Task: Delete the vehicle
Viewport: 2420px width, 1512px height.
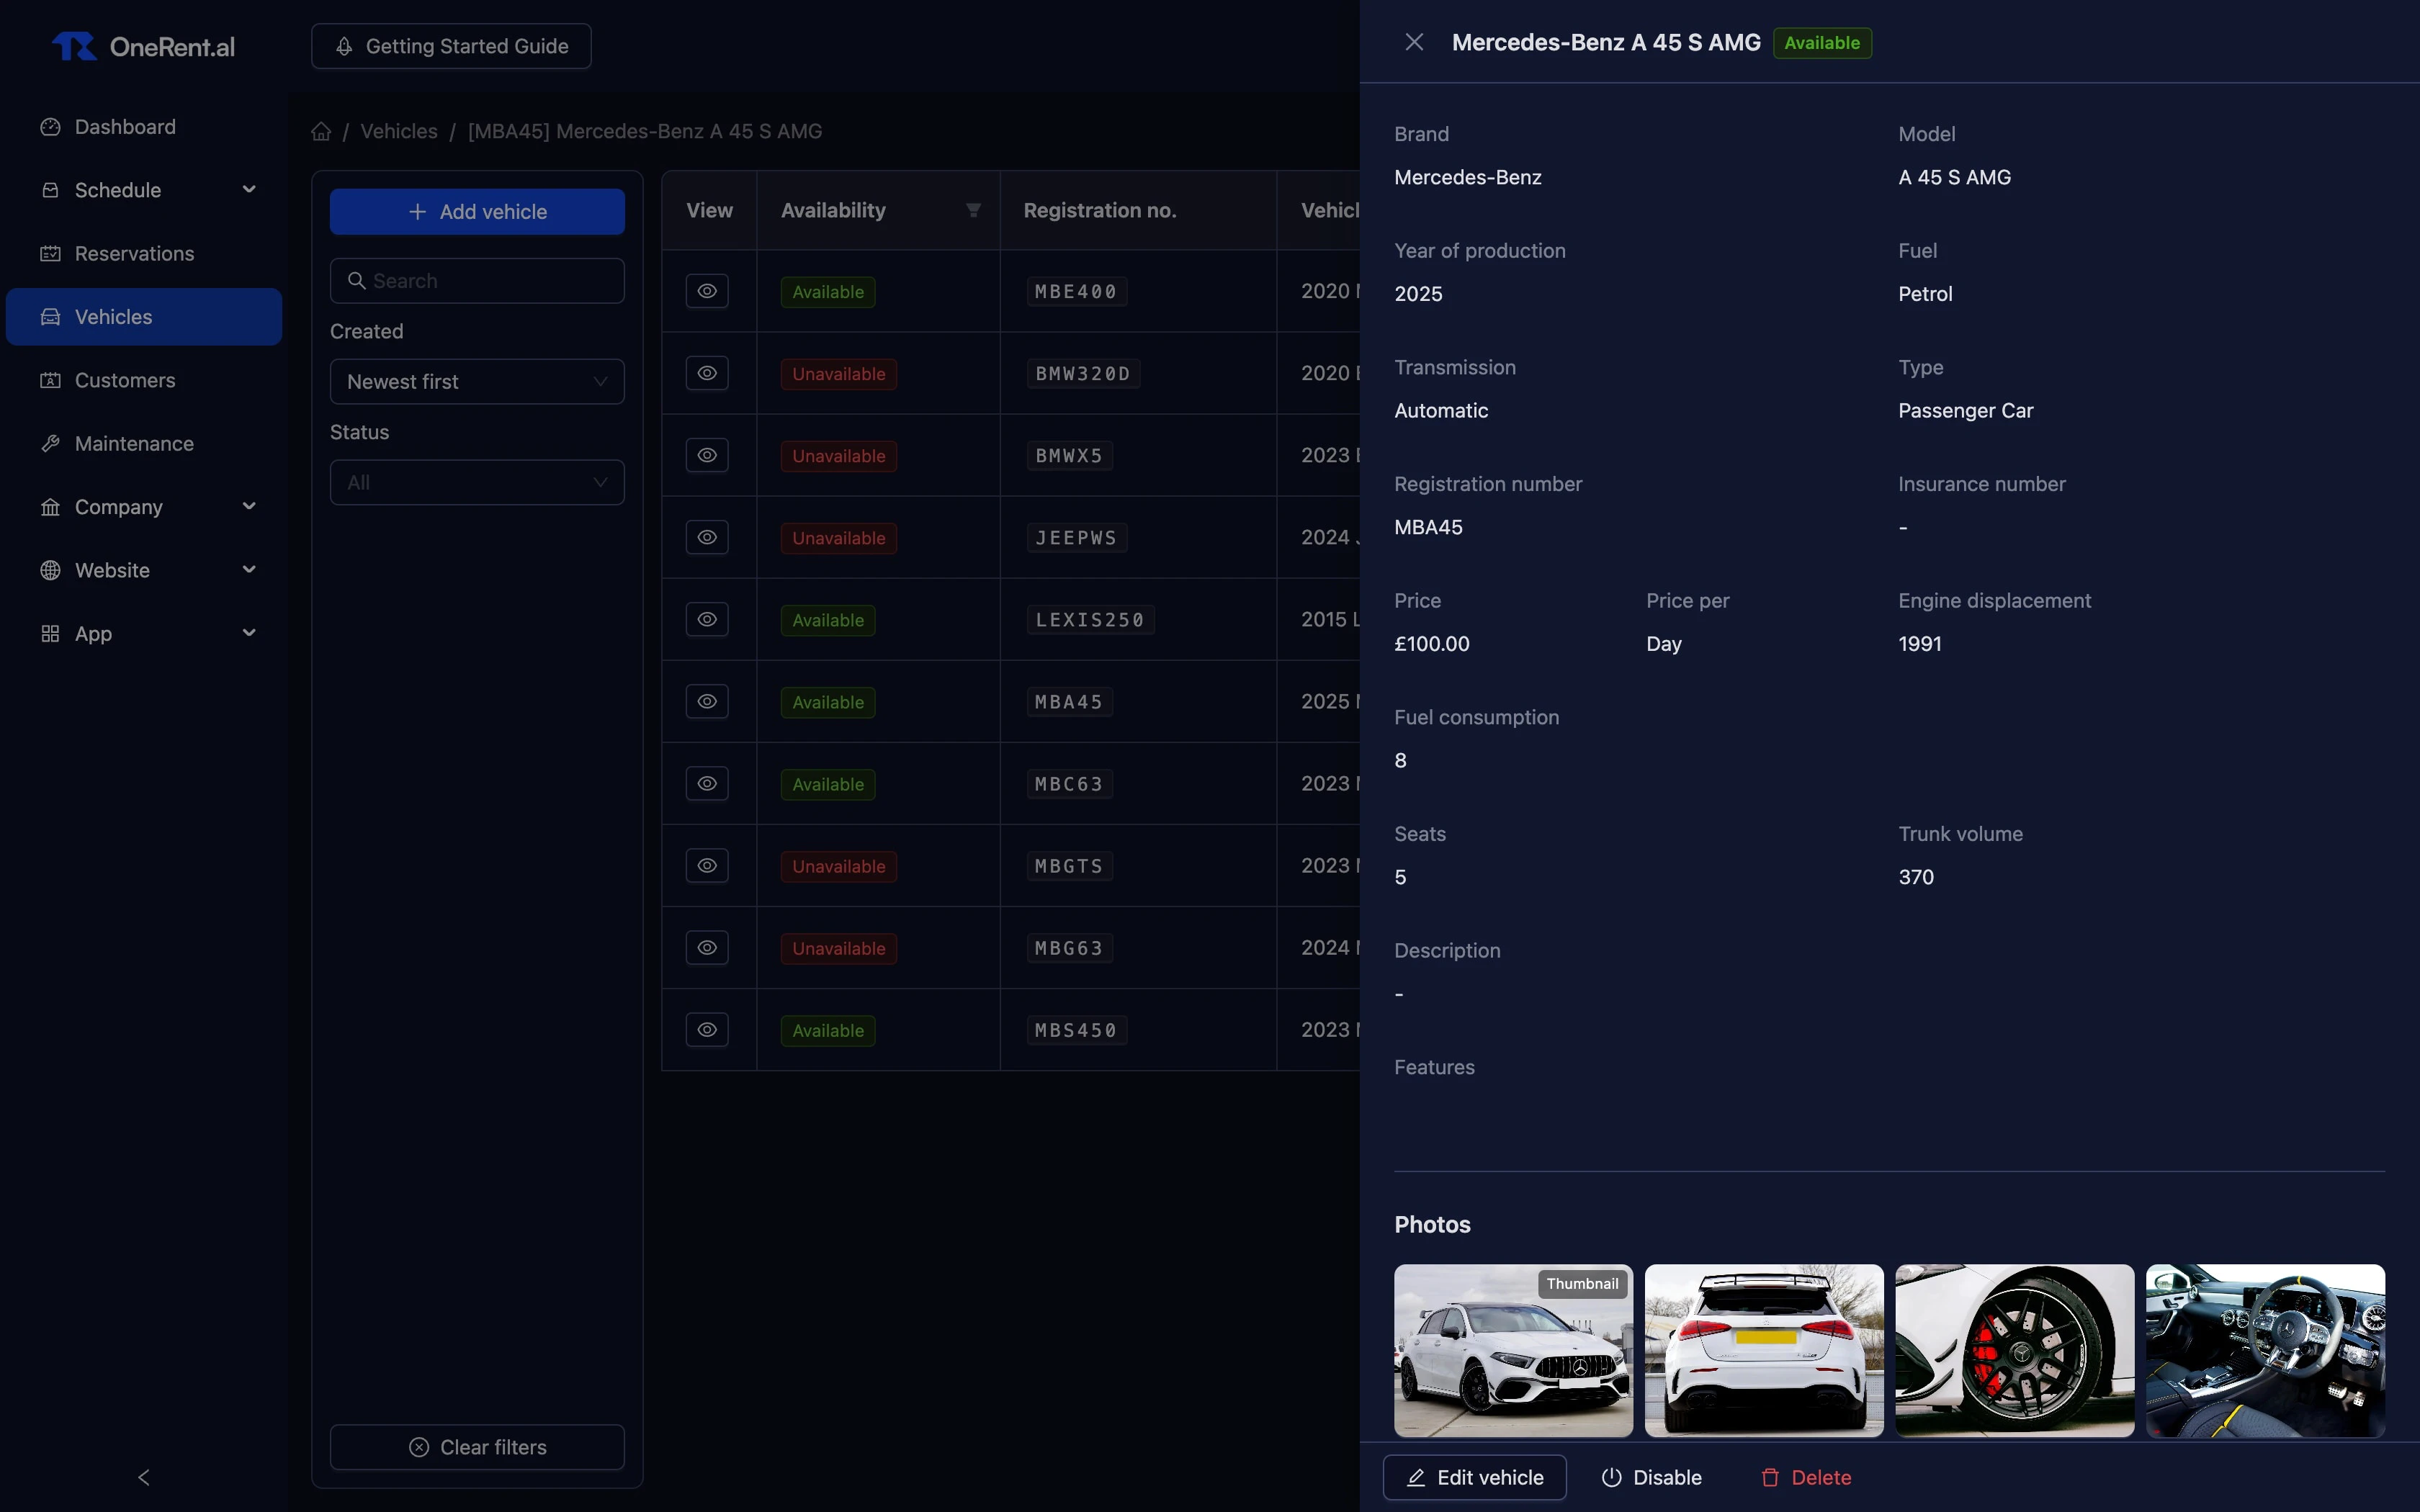Action: [x=1806, y=1477]
